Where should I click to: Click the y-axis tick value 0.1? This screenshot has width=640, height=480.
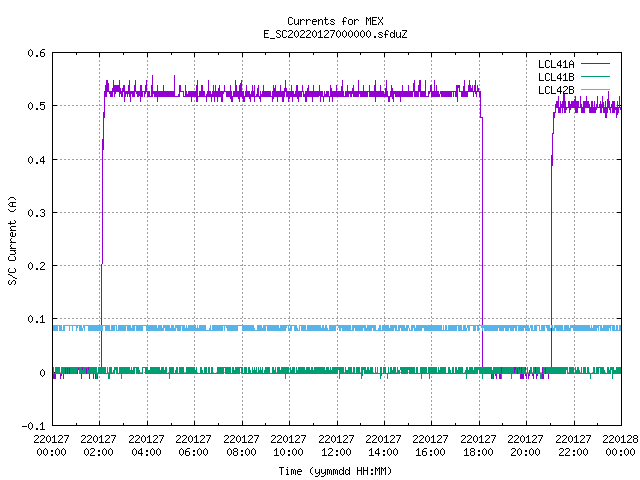[36, 319]
